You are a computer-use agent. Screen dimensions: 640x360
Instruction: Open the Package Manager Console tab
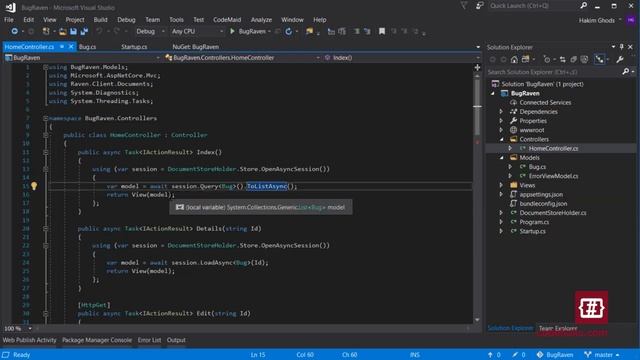pyautogui.click(x=97, y=340)
